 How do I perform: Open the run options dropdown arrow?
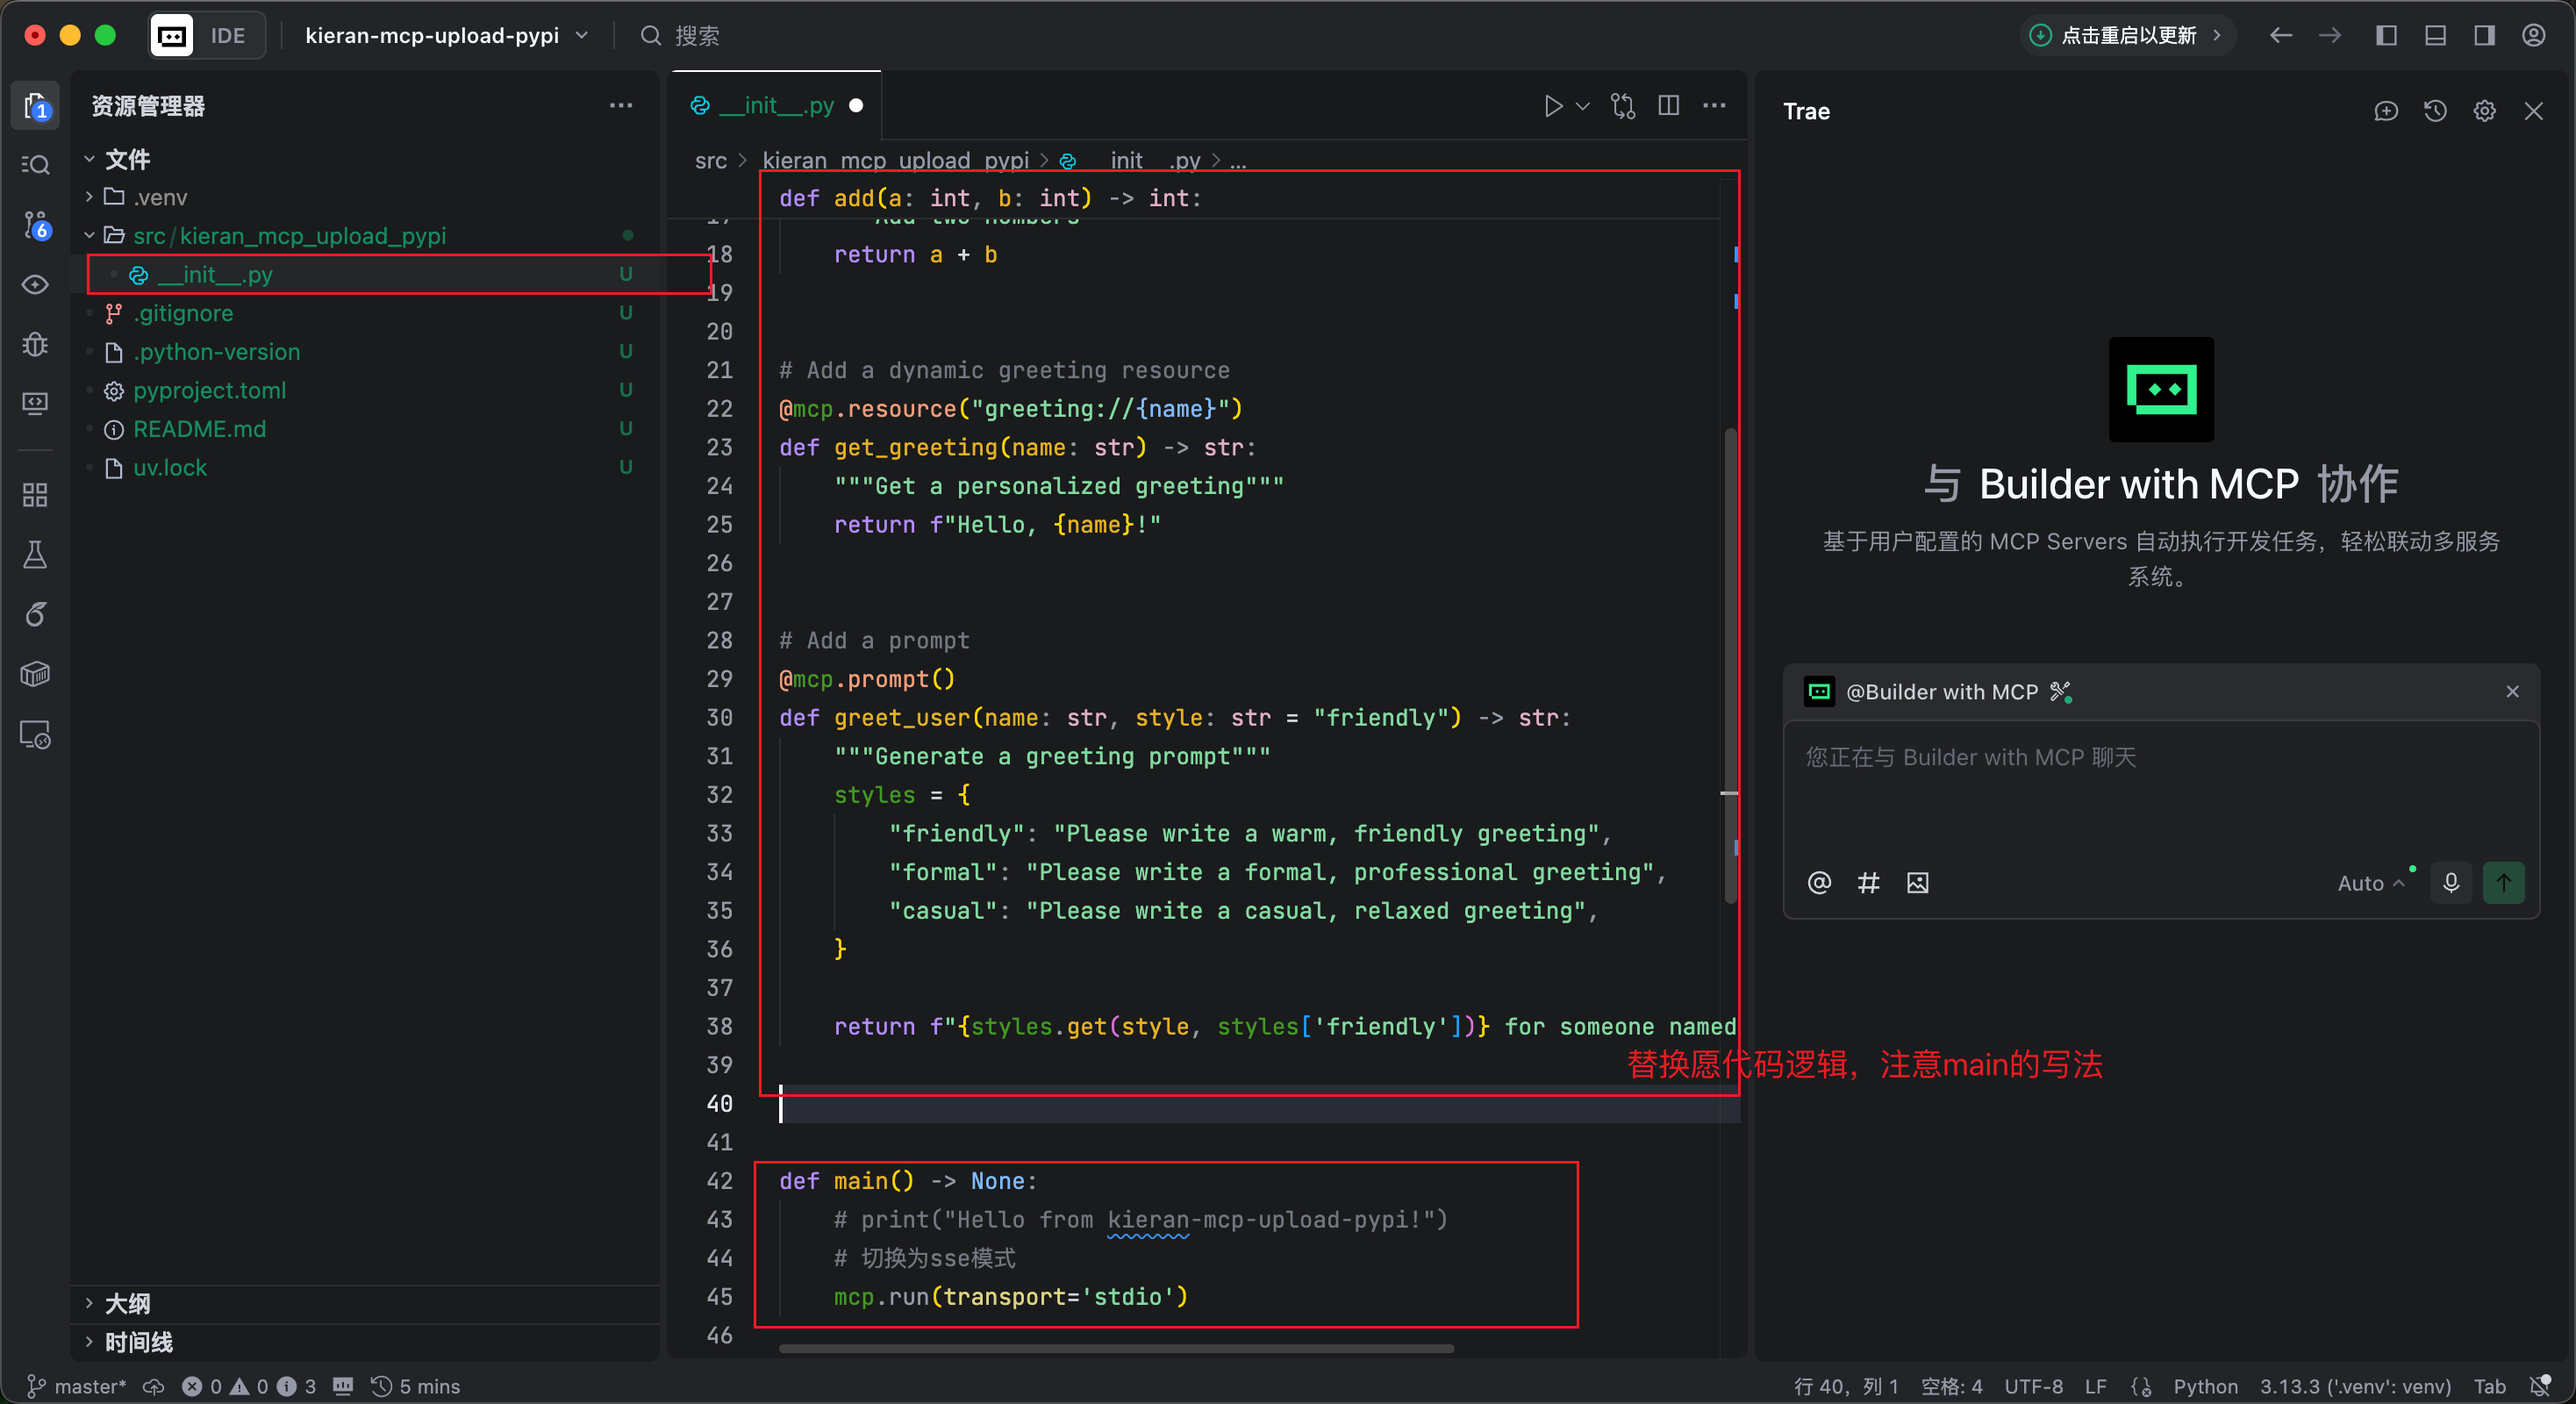1583,106
